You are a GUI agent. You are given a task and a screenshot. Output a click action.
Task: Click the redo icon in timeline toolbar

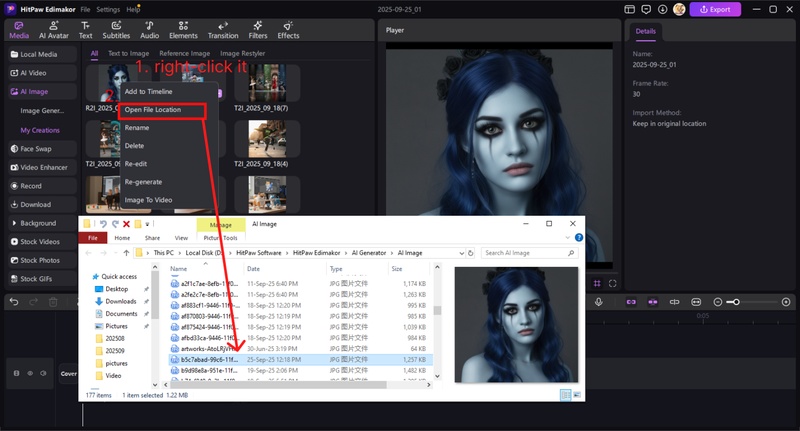33,302
